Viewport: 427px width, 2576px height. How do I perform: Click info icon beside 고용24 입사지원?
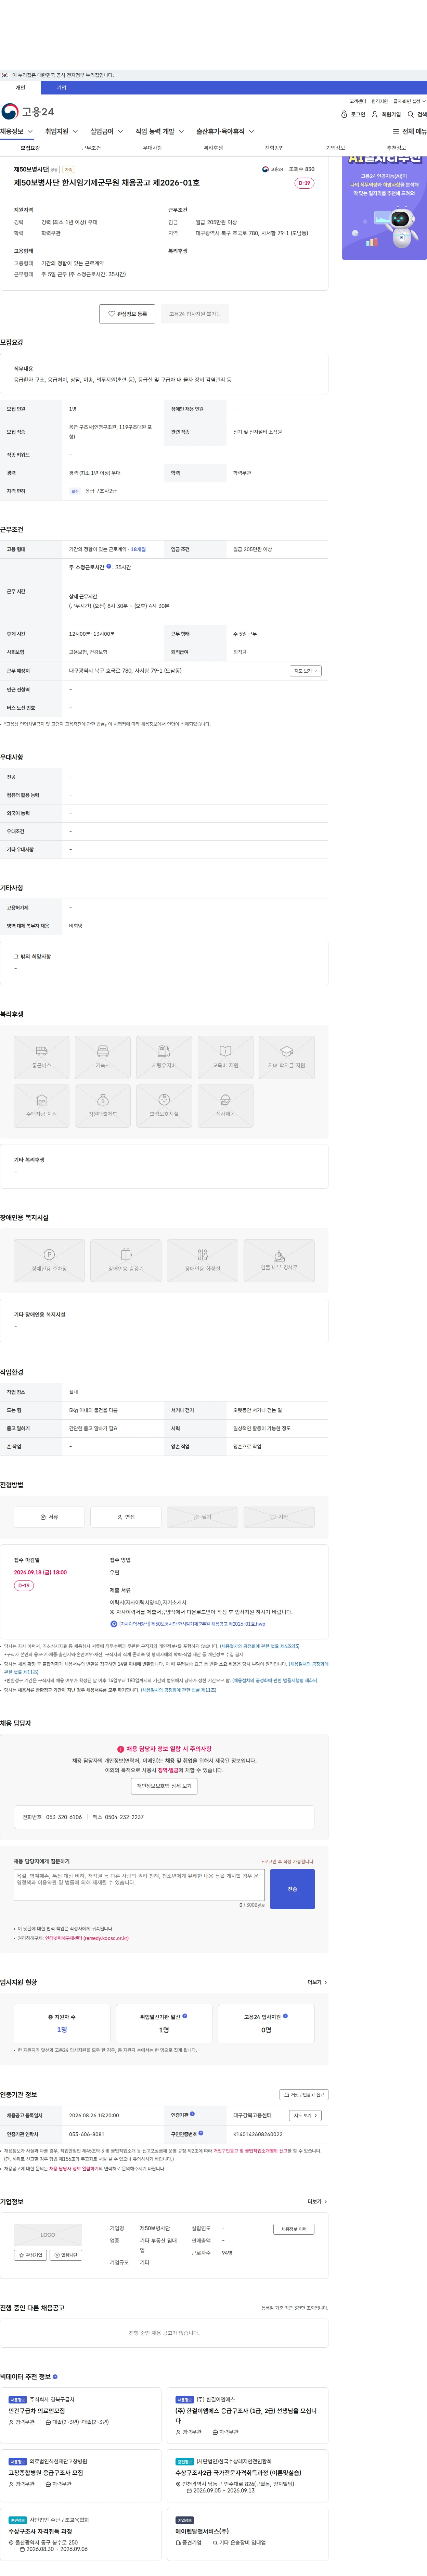click(285, 2016)
